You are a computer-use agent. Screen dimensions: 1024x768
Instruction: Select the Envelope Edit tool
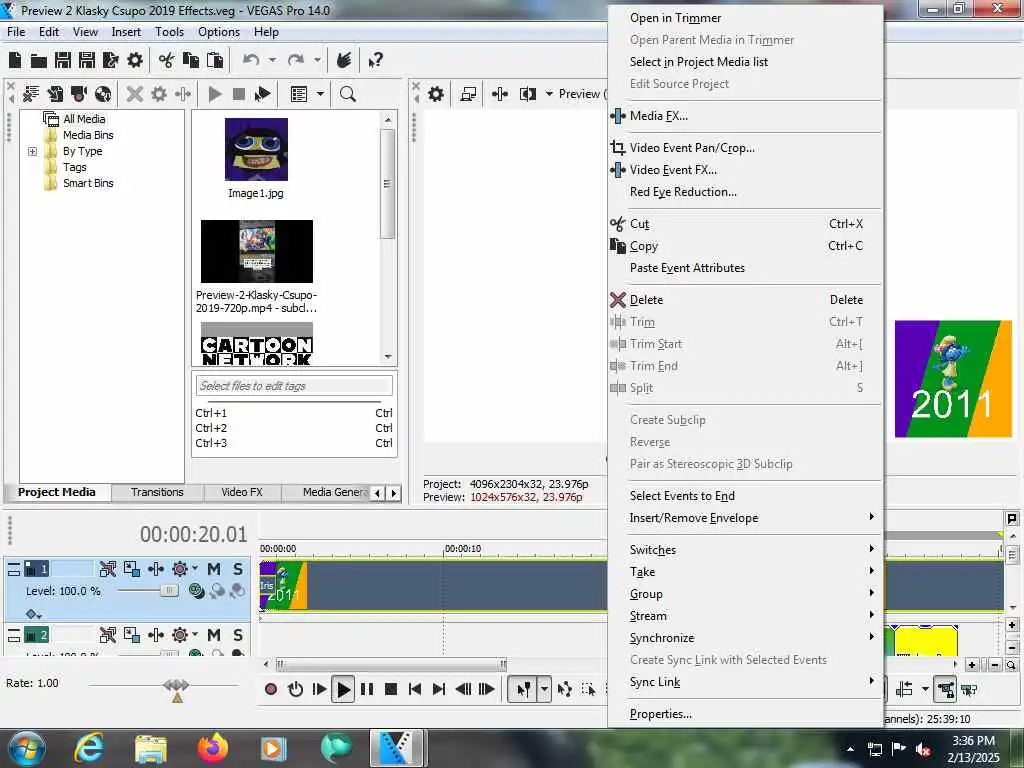(565, 689)
